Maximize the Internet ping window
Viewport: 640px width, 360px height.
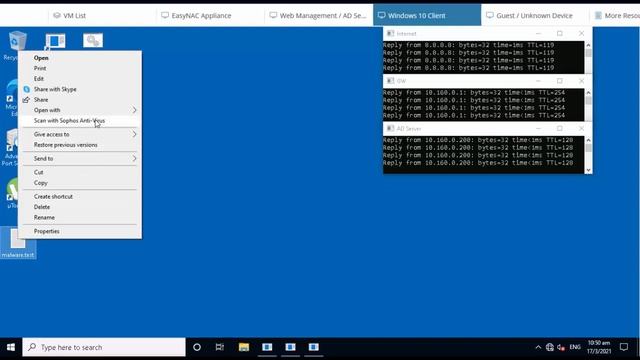(x=560, y=33)
